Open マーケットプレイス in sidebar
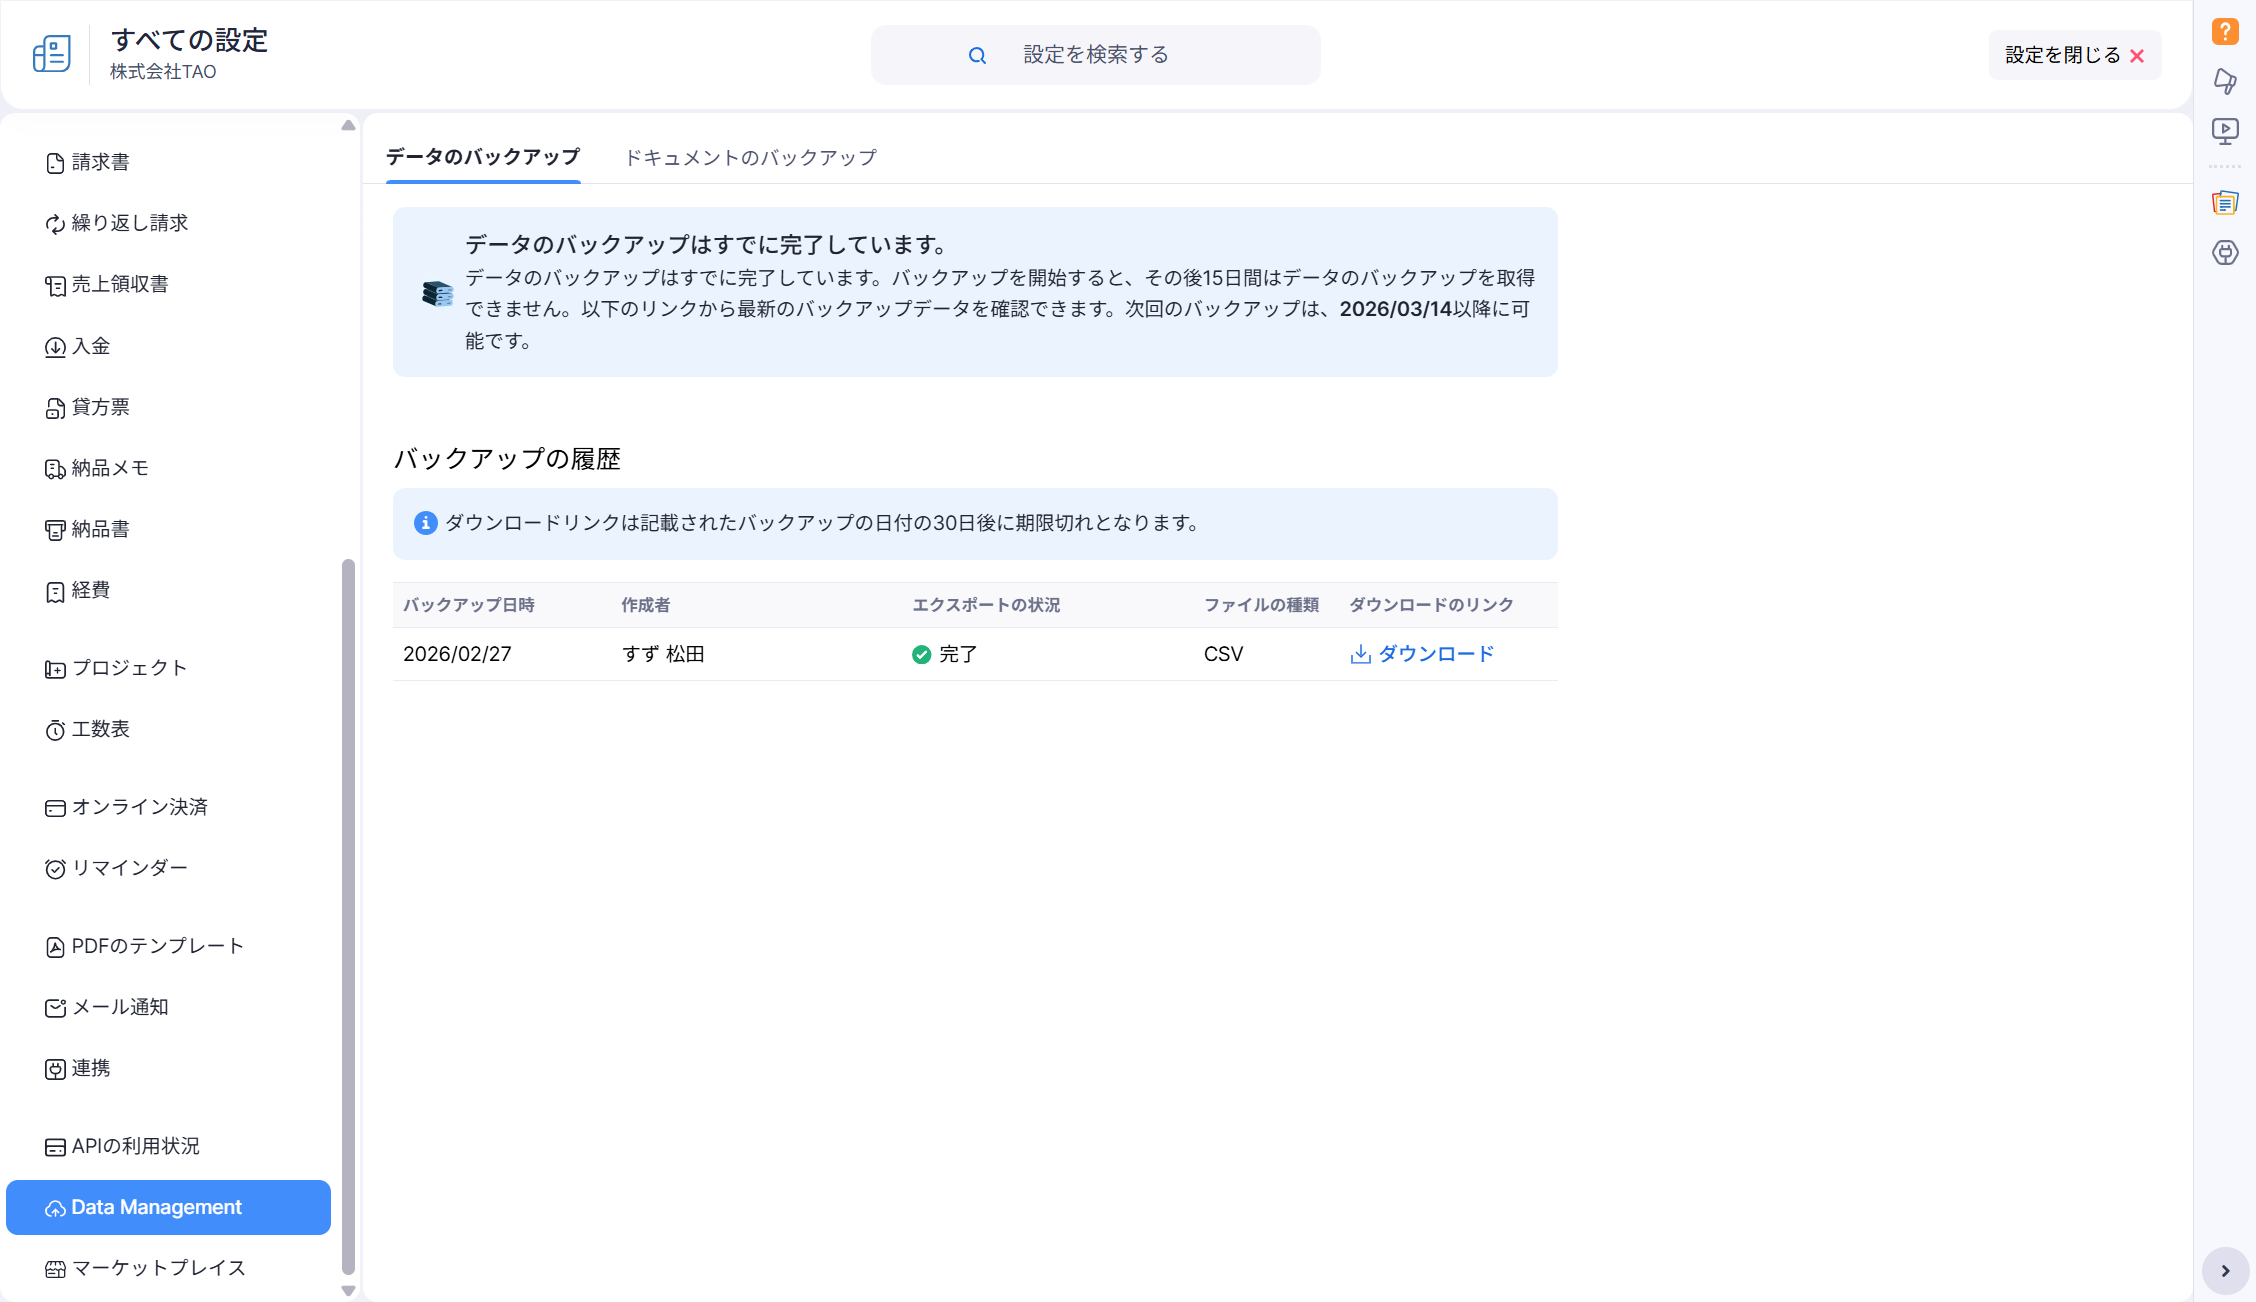Screen dimensions: 2256x1302 pos(158,1268)
